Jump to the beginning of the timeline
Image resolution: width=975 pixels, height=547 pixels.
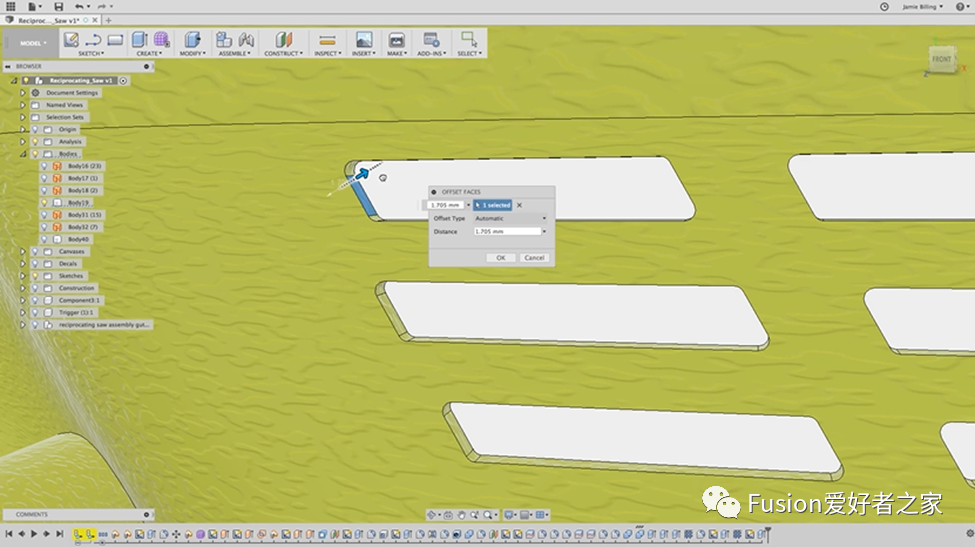pyautogui.click(x=9, y=533)
